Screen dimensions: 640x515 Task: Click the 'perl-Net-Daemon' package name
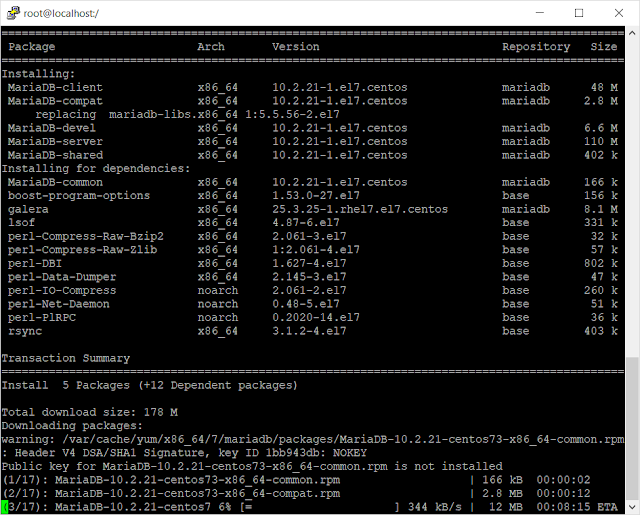[58, 304]
